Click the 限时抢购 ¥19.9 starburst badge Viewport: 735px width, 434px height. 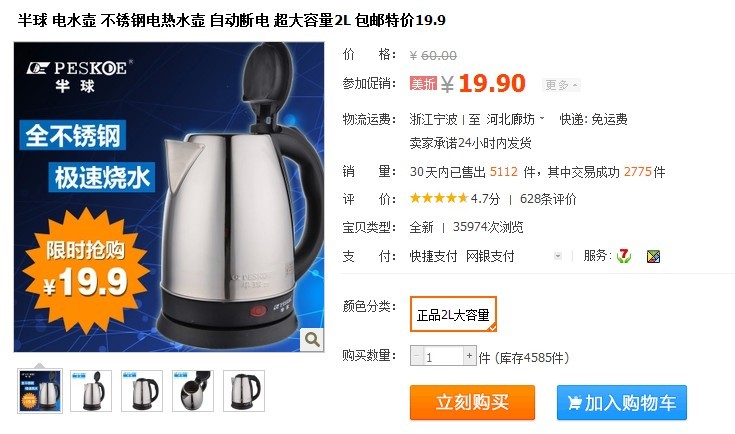tap(85, 271)
